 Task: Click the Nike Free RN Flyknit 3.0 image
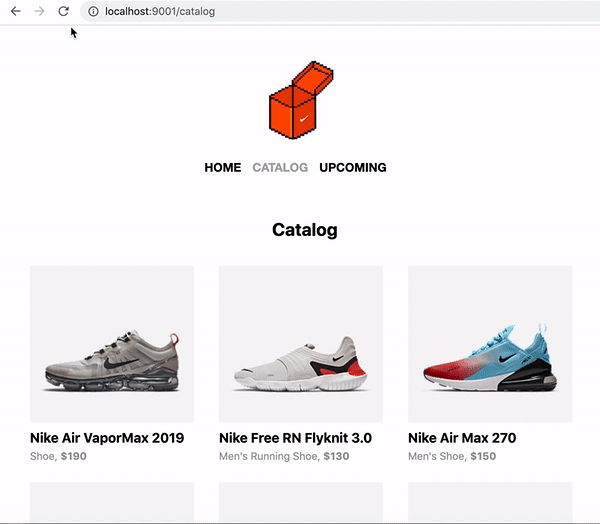[300, 344]
